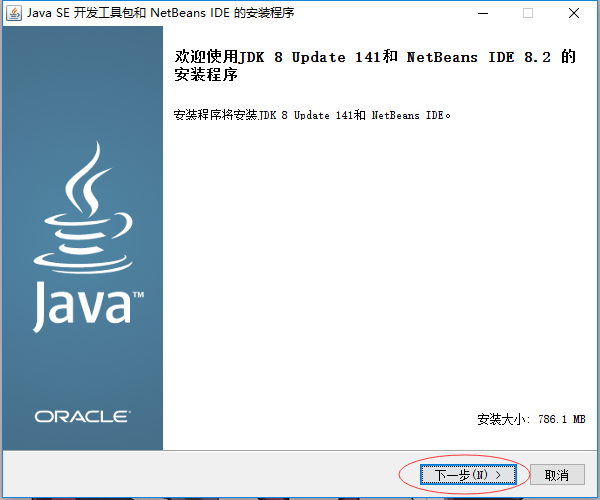This screenshot has width=600, height=500.
Task: Click 'NetBeans IDE 8.2' in the heading
Action: coord(477,57)
